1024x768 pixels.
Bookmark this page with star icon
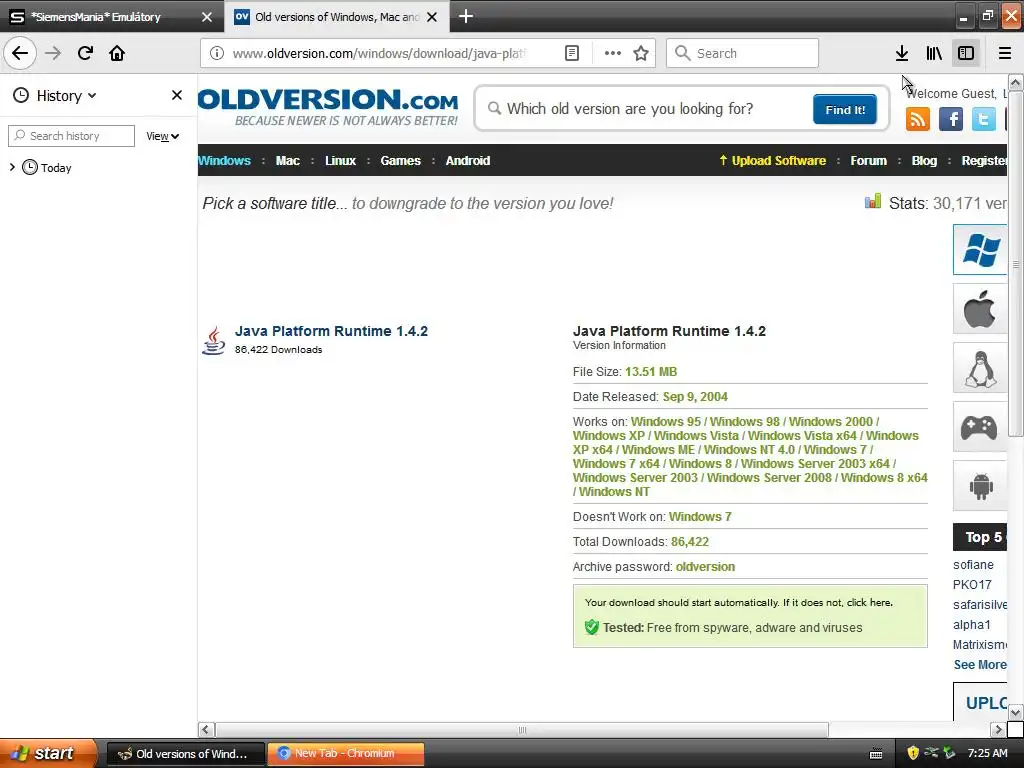click(x=641, y=53)
